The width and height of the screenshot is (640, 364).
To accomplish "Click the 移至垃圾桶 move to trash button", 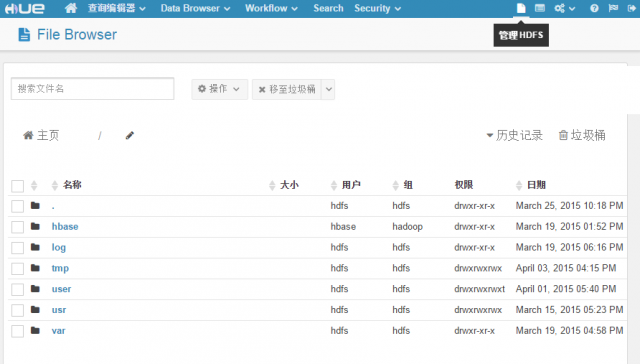I will (x=287, y=89).
